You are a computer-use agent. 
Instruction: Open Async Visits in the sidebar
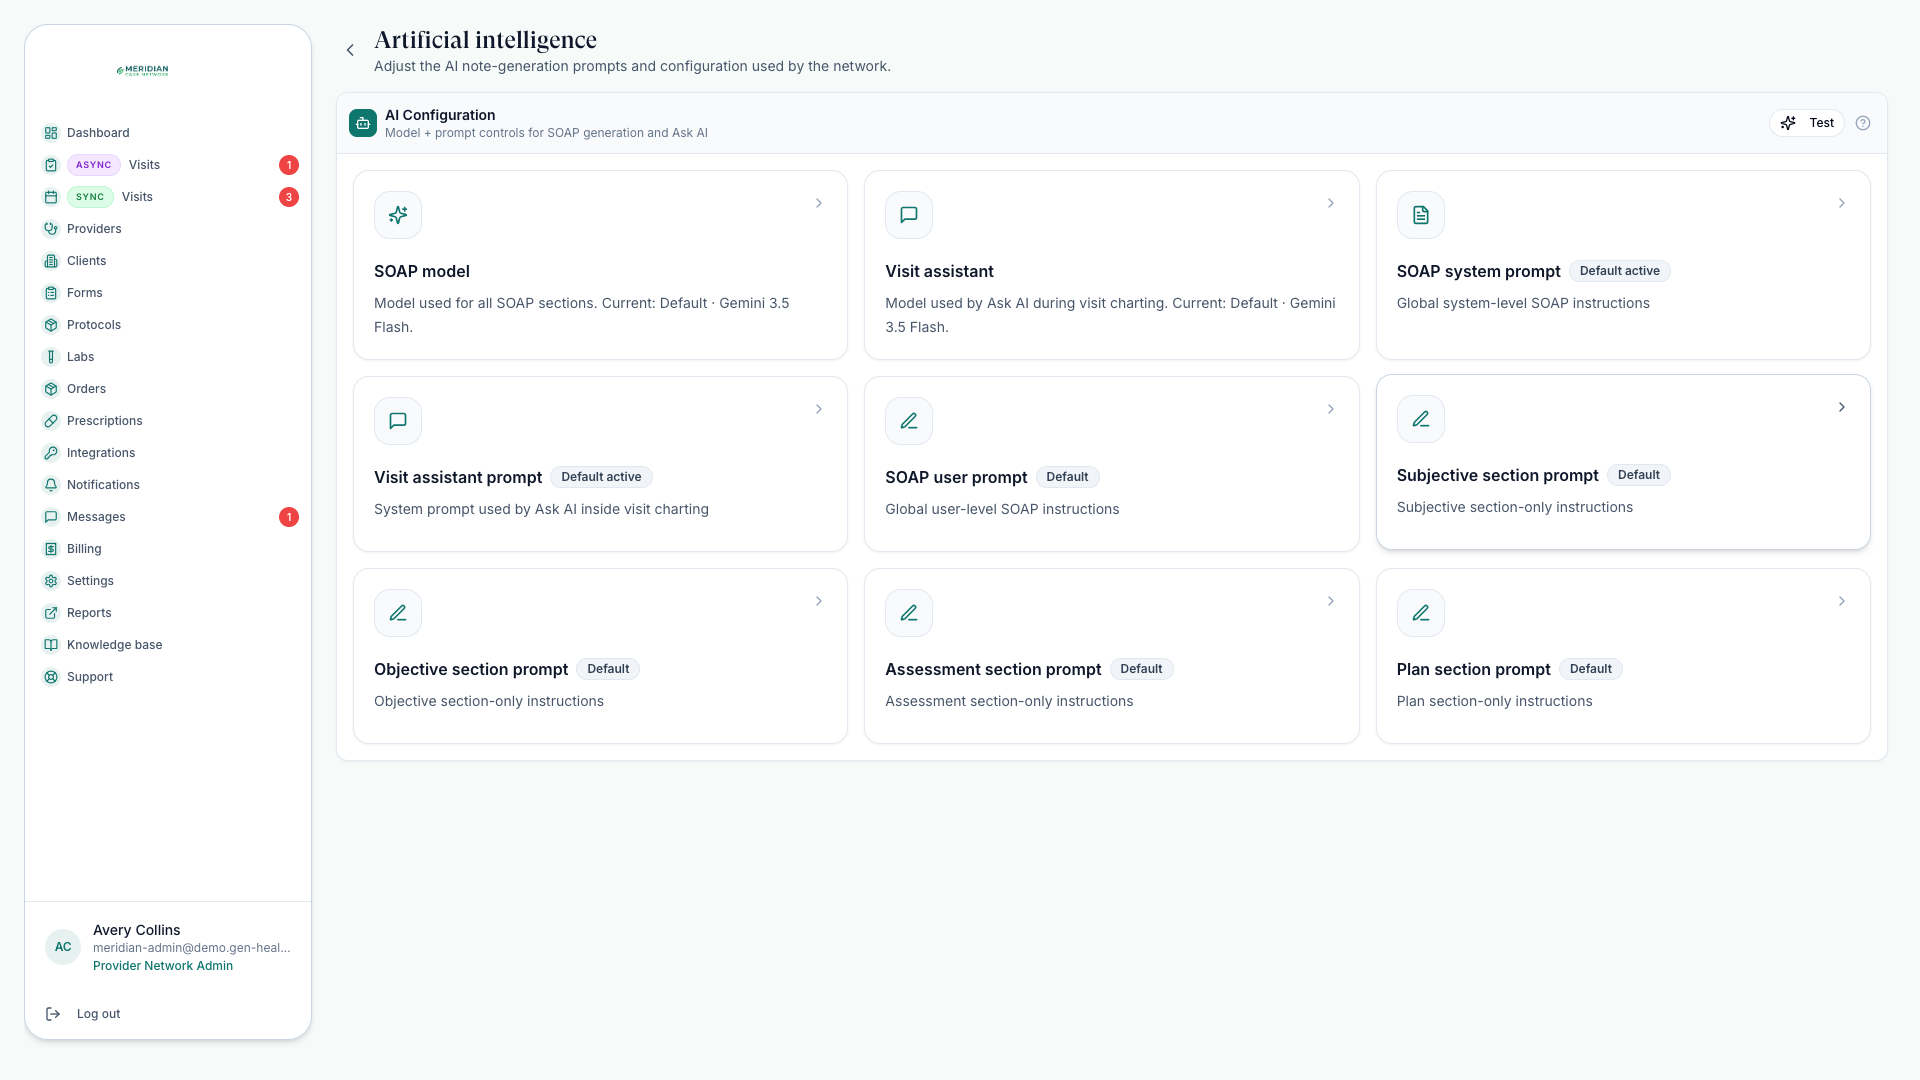pos(168,165)
